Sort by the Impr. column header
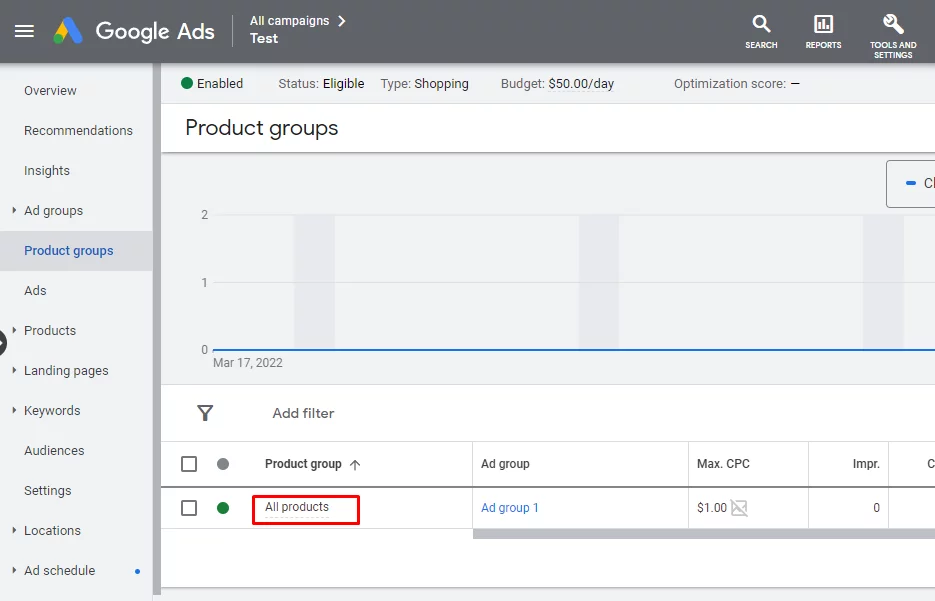This screenshot has height=601, width=935. [866, 464]
